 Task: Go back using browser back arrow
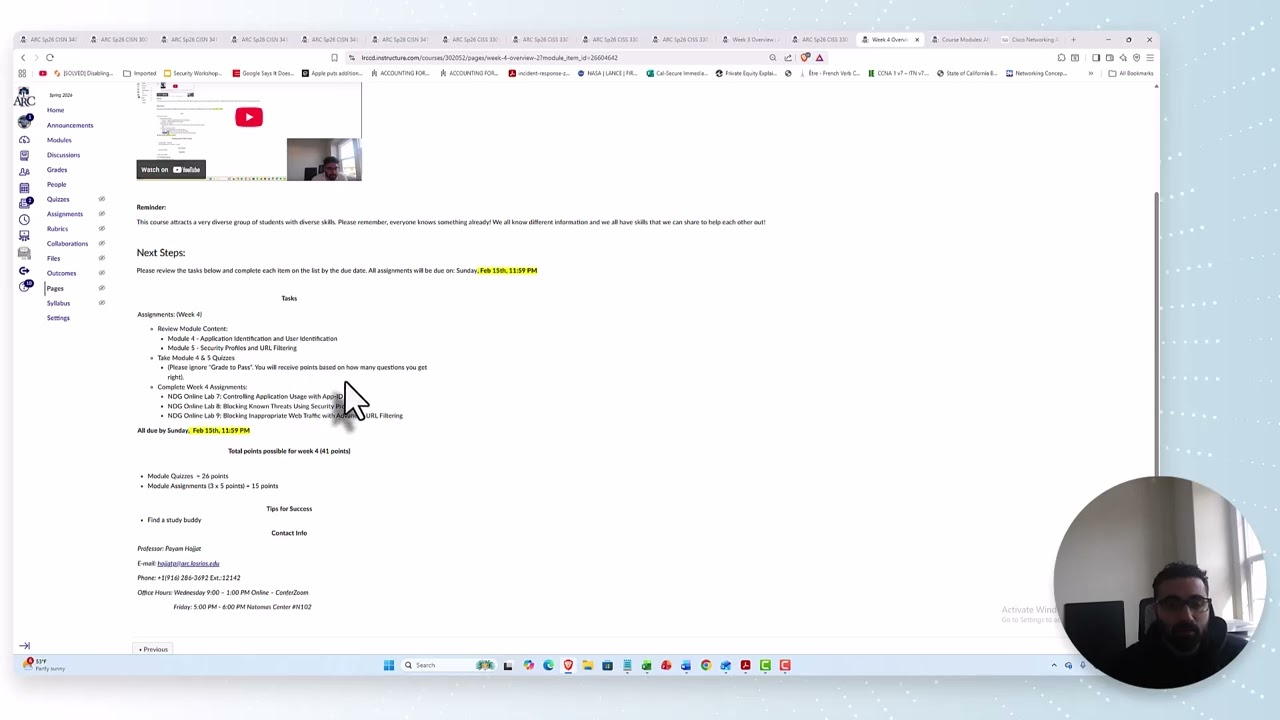coord(23,57)
